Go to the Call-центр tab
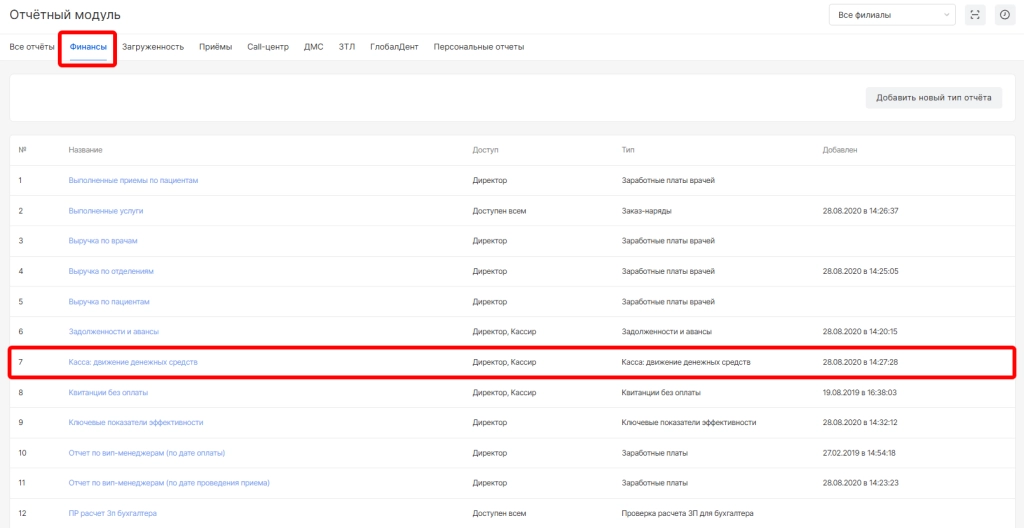This screenshot has width=1024, height=528. click(x=270, y=47)
